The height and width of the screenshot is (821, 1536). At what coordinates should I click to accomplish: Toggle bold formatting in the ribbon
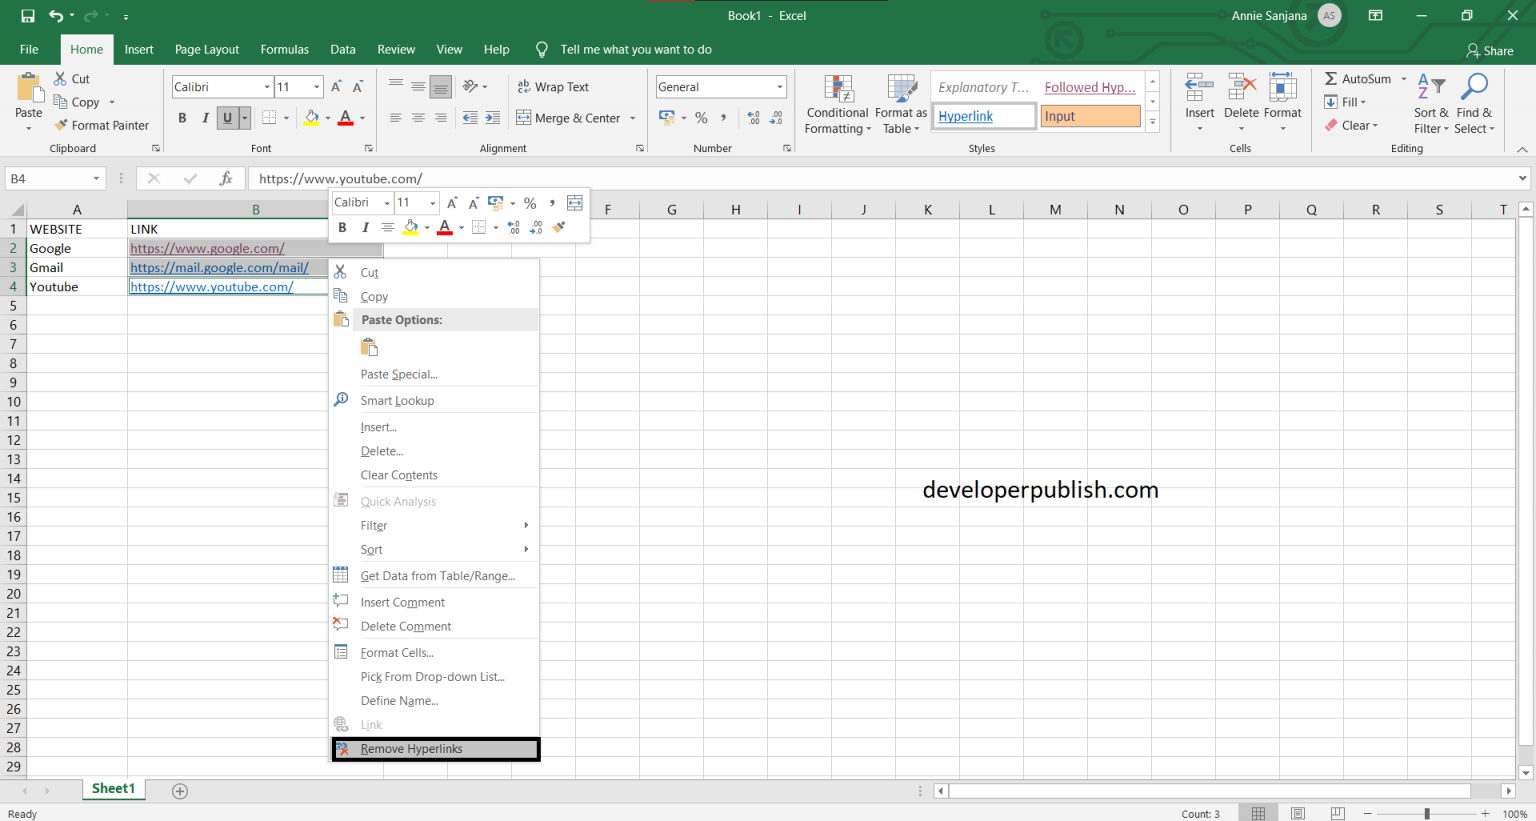pyautogui.click(x=182, y=117)
